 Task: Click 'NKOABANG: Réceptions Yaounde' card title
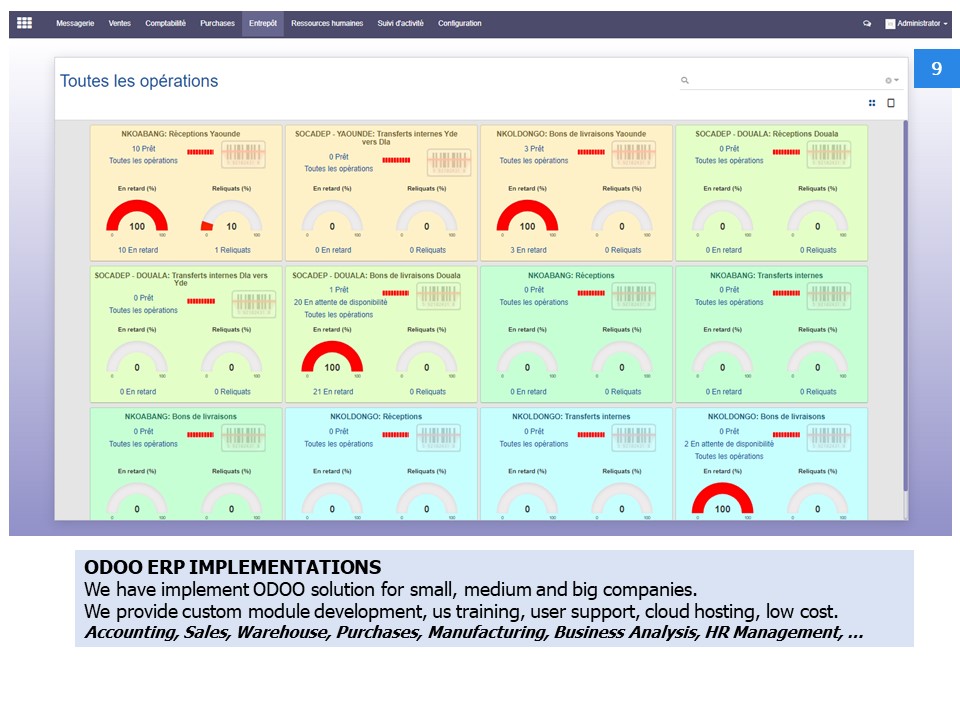(x=181, y=134)
